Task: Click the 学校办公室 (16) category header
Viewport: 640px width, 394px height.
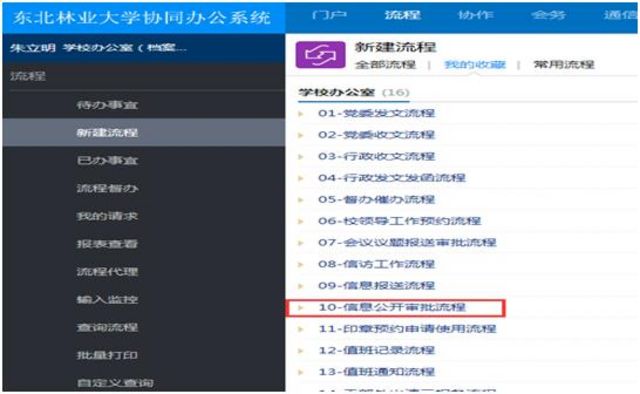Action: pos(354,93)
